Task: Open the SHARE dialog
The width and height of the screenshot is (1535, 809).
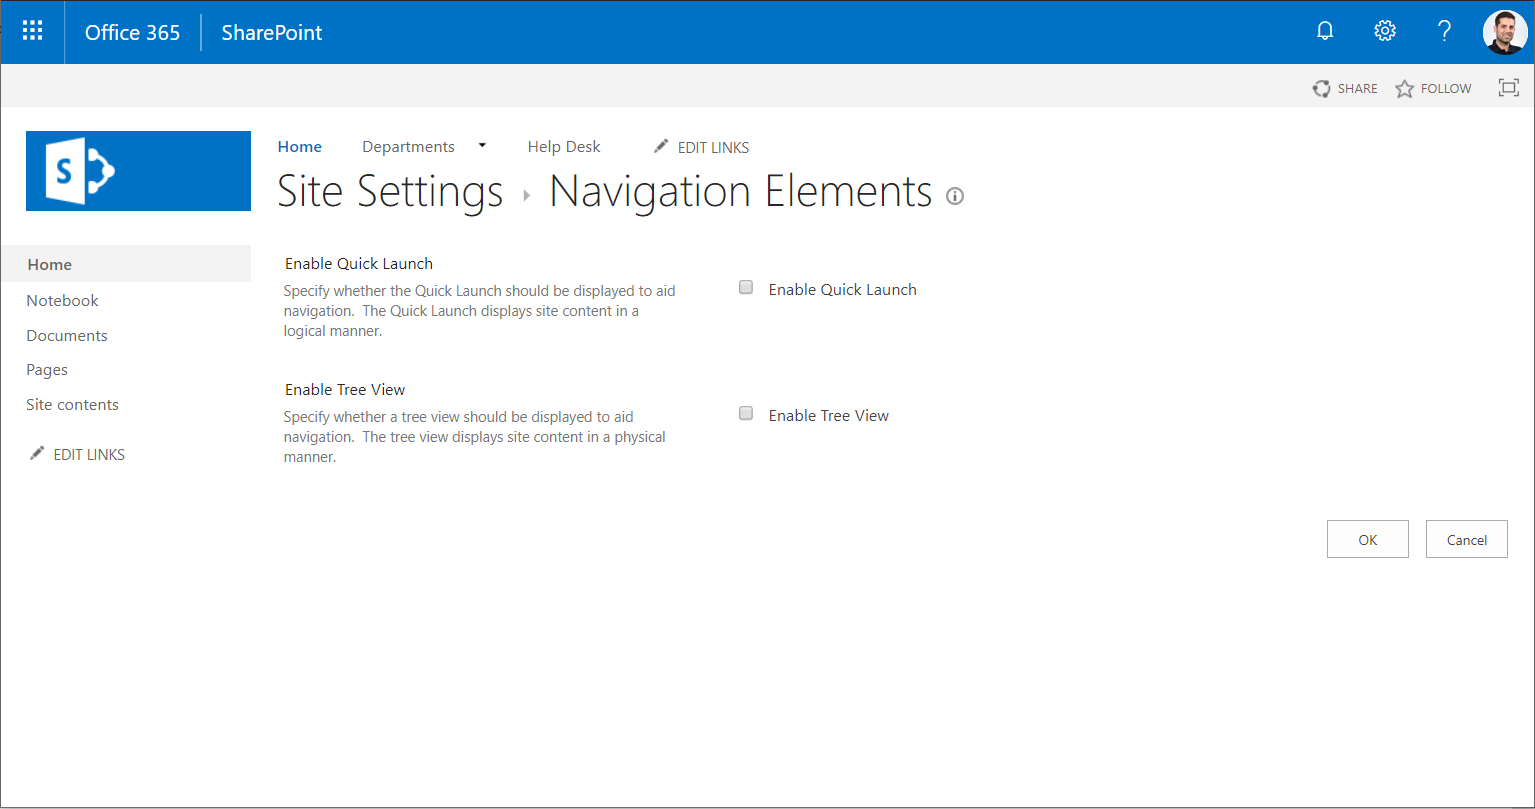Action: point(1345,88)
